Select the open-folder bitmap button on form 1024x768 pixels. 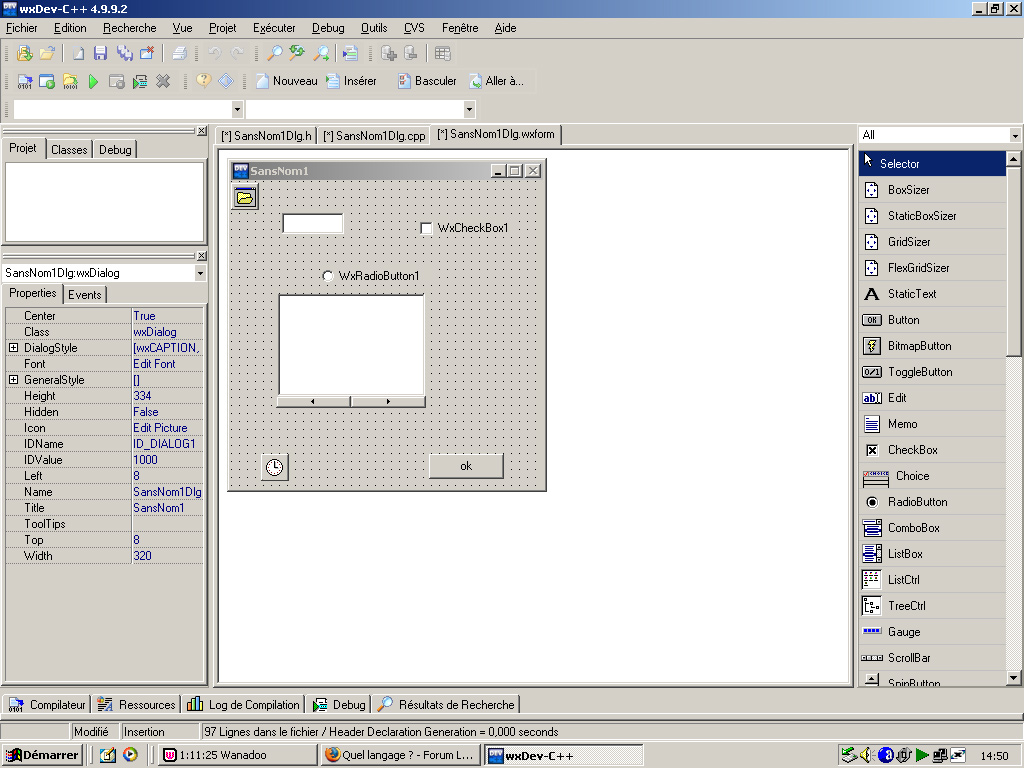[x=245, y=197]
